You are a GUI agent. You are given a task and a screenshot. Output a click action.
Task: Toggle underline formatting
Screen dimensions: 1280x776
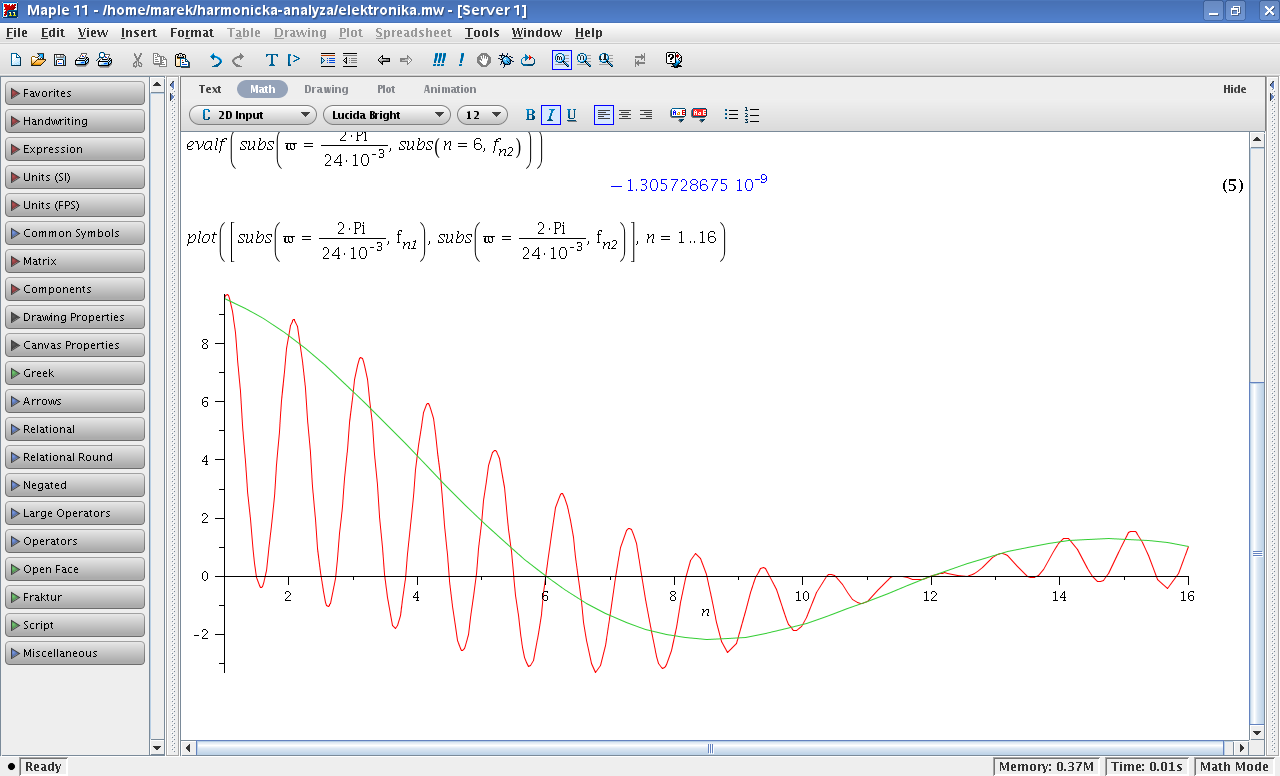pyautogui.click(x=572, y=115)
